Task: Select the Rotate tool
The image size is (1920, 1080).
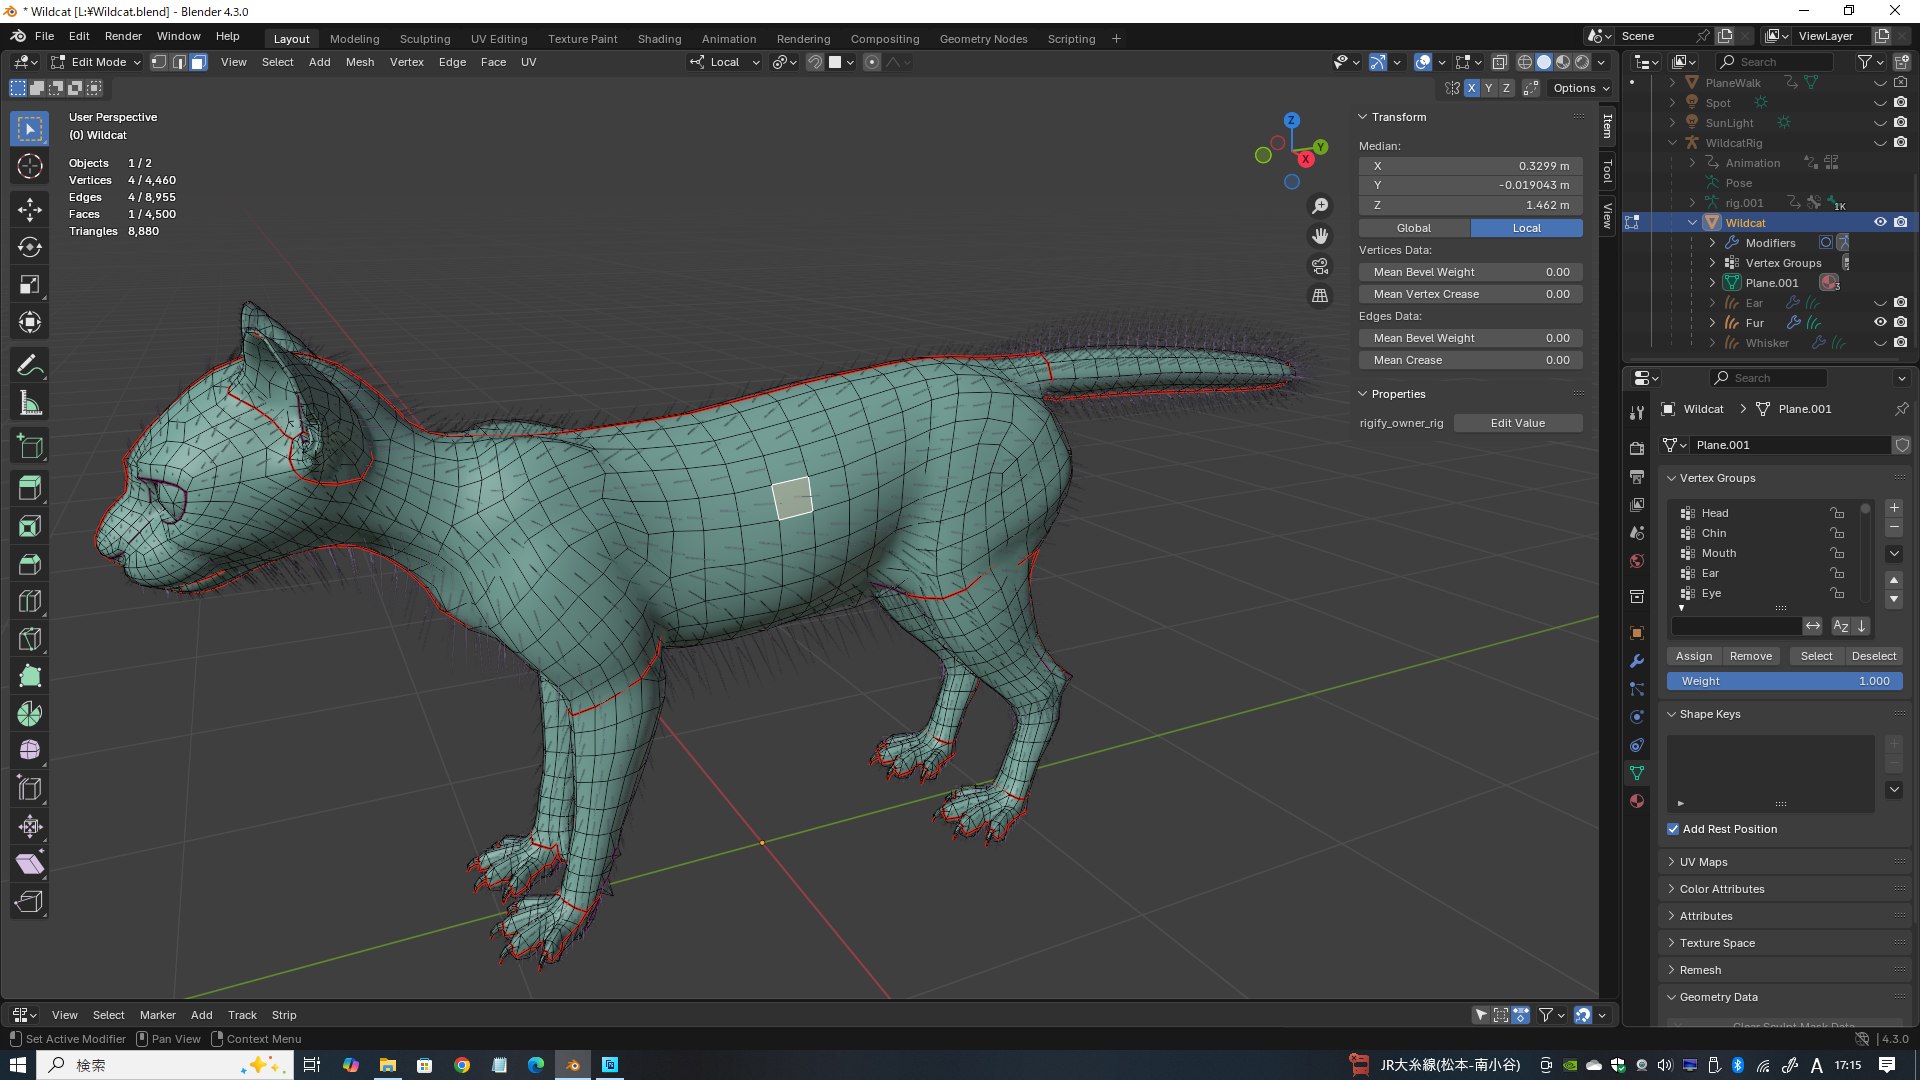Action: coord(30,247)
